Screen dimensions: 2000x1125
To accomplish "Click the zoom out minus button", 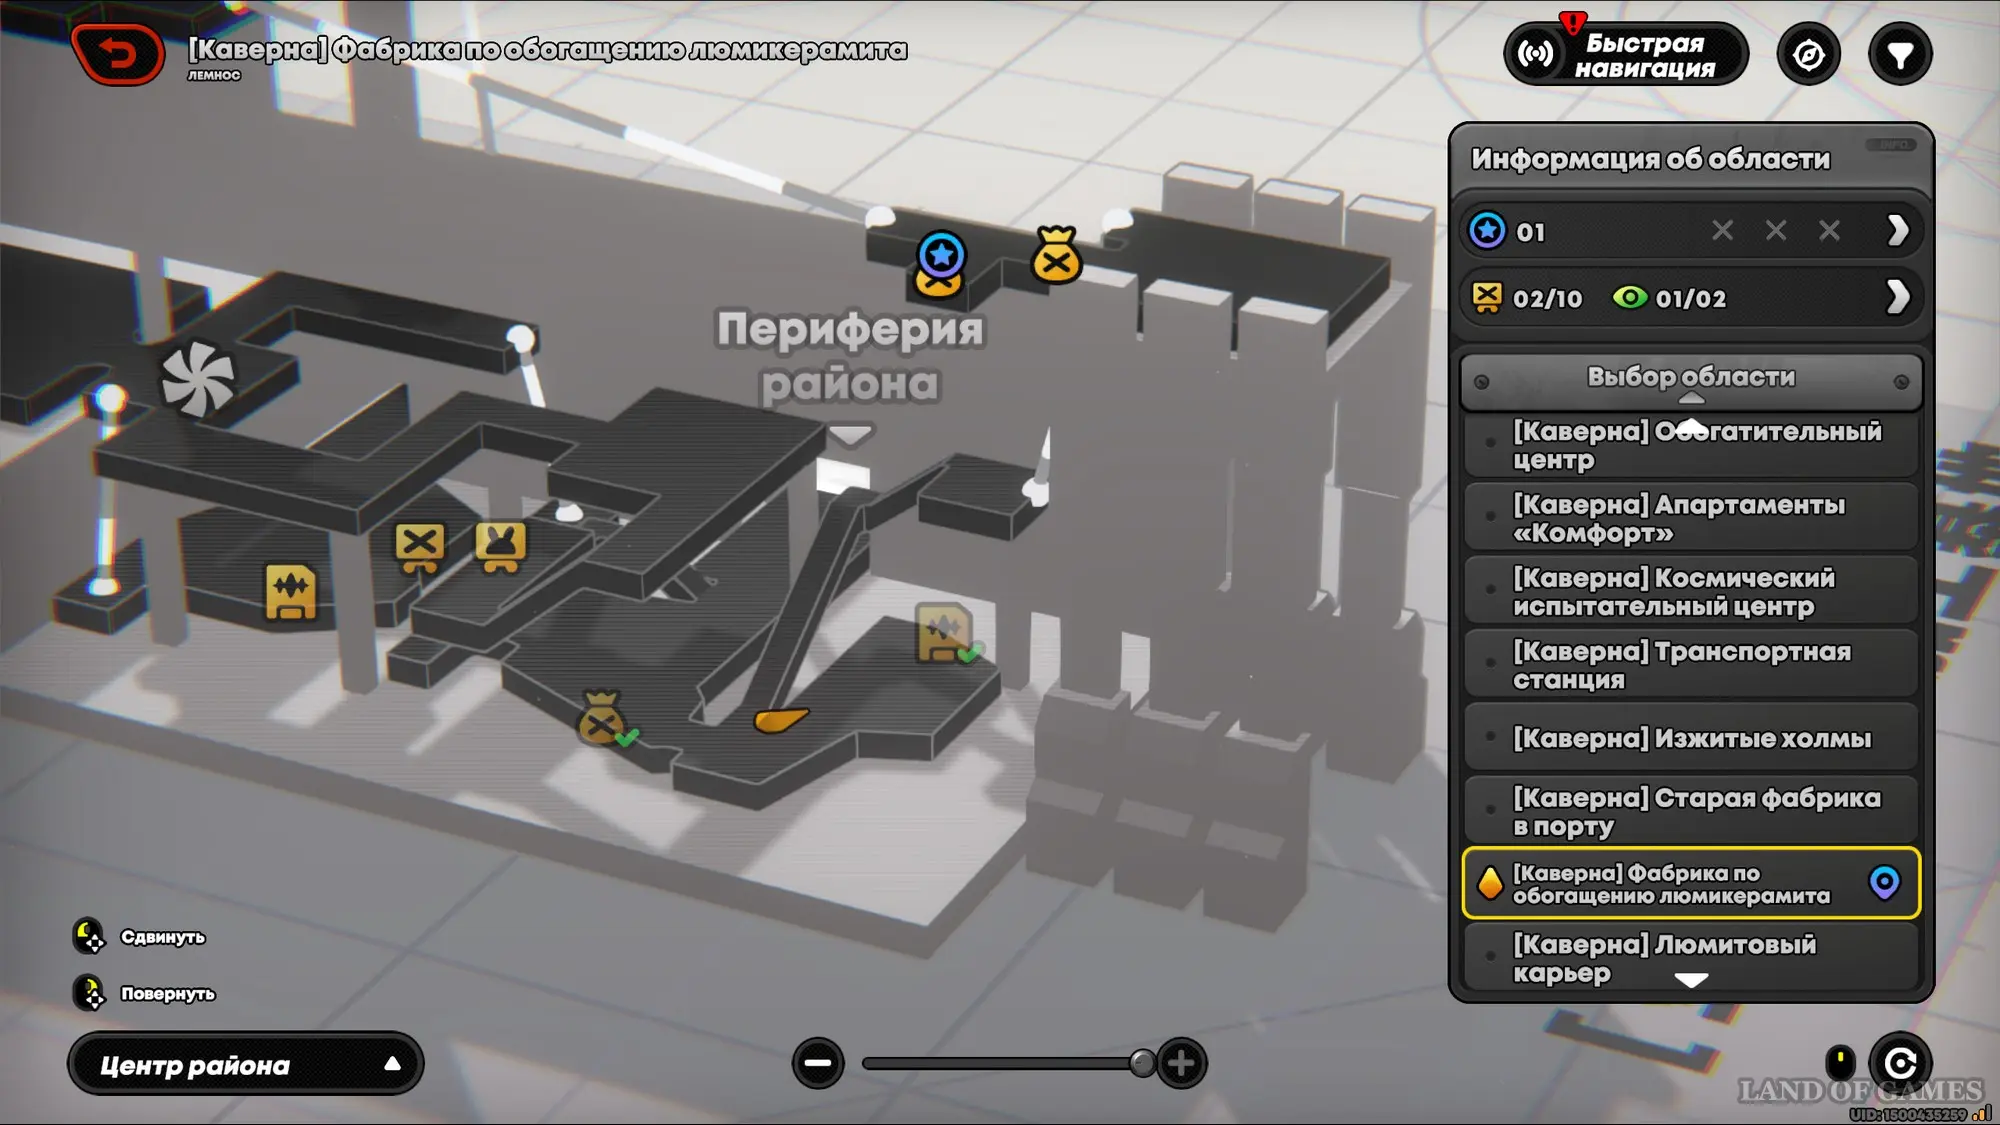I will click(818, 1063).
